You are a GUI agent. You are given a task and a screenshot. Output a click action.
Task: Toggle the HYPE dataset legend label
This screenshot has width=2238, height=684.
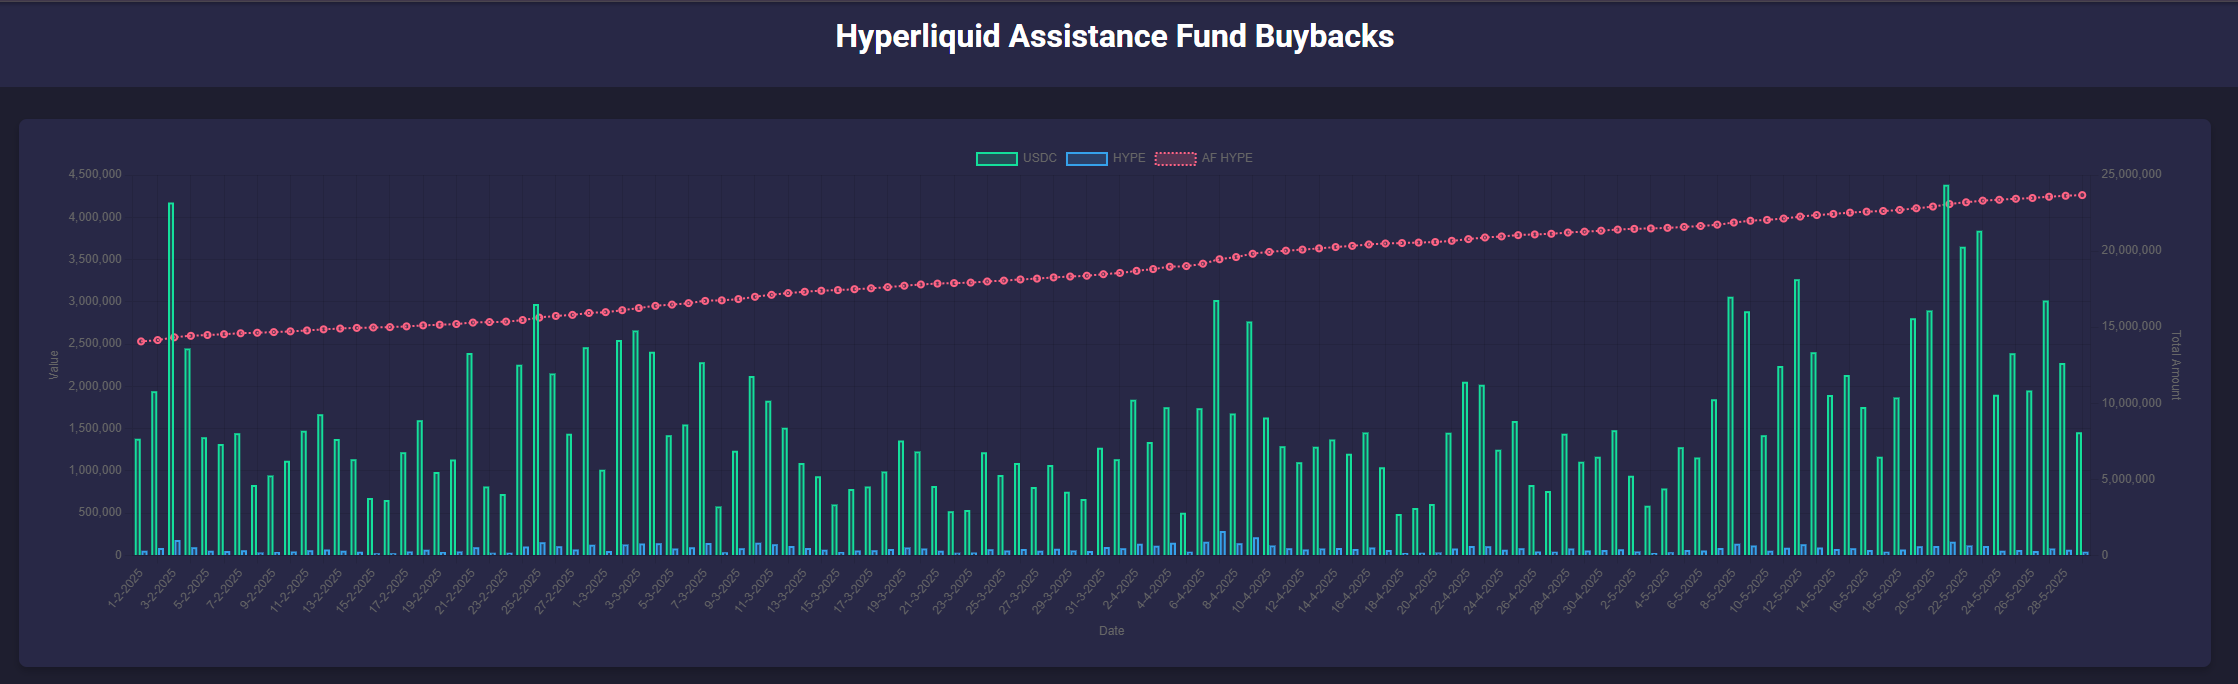[1128, 158]
